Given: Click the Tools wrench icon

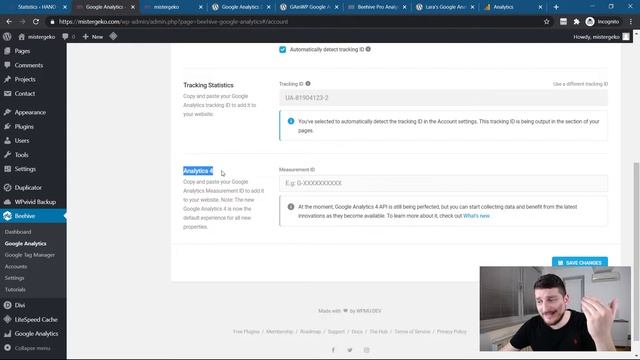Looking at the screenshot, I should 7,155.
